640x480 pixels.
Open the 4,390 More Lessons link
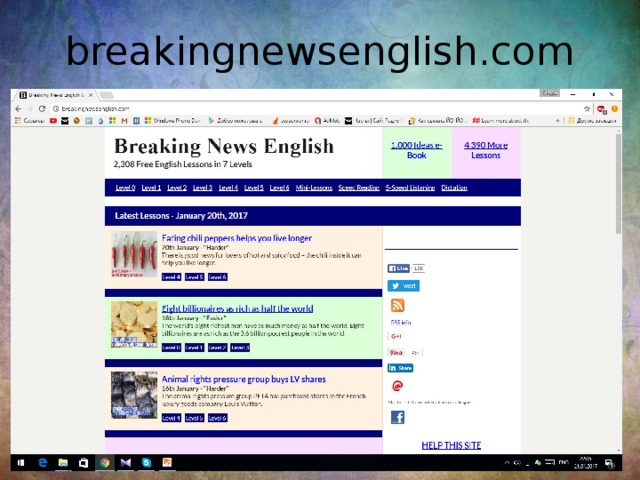486,150
